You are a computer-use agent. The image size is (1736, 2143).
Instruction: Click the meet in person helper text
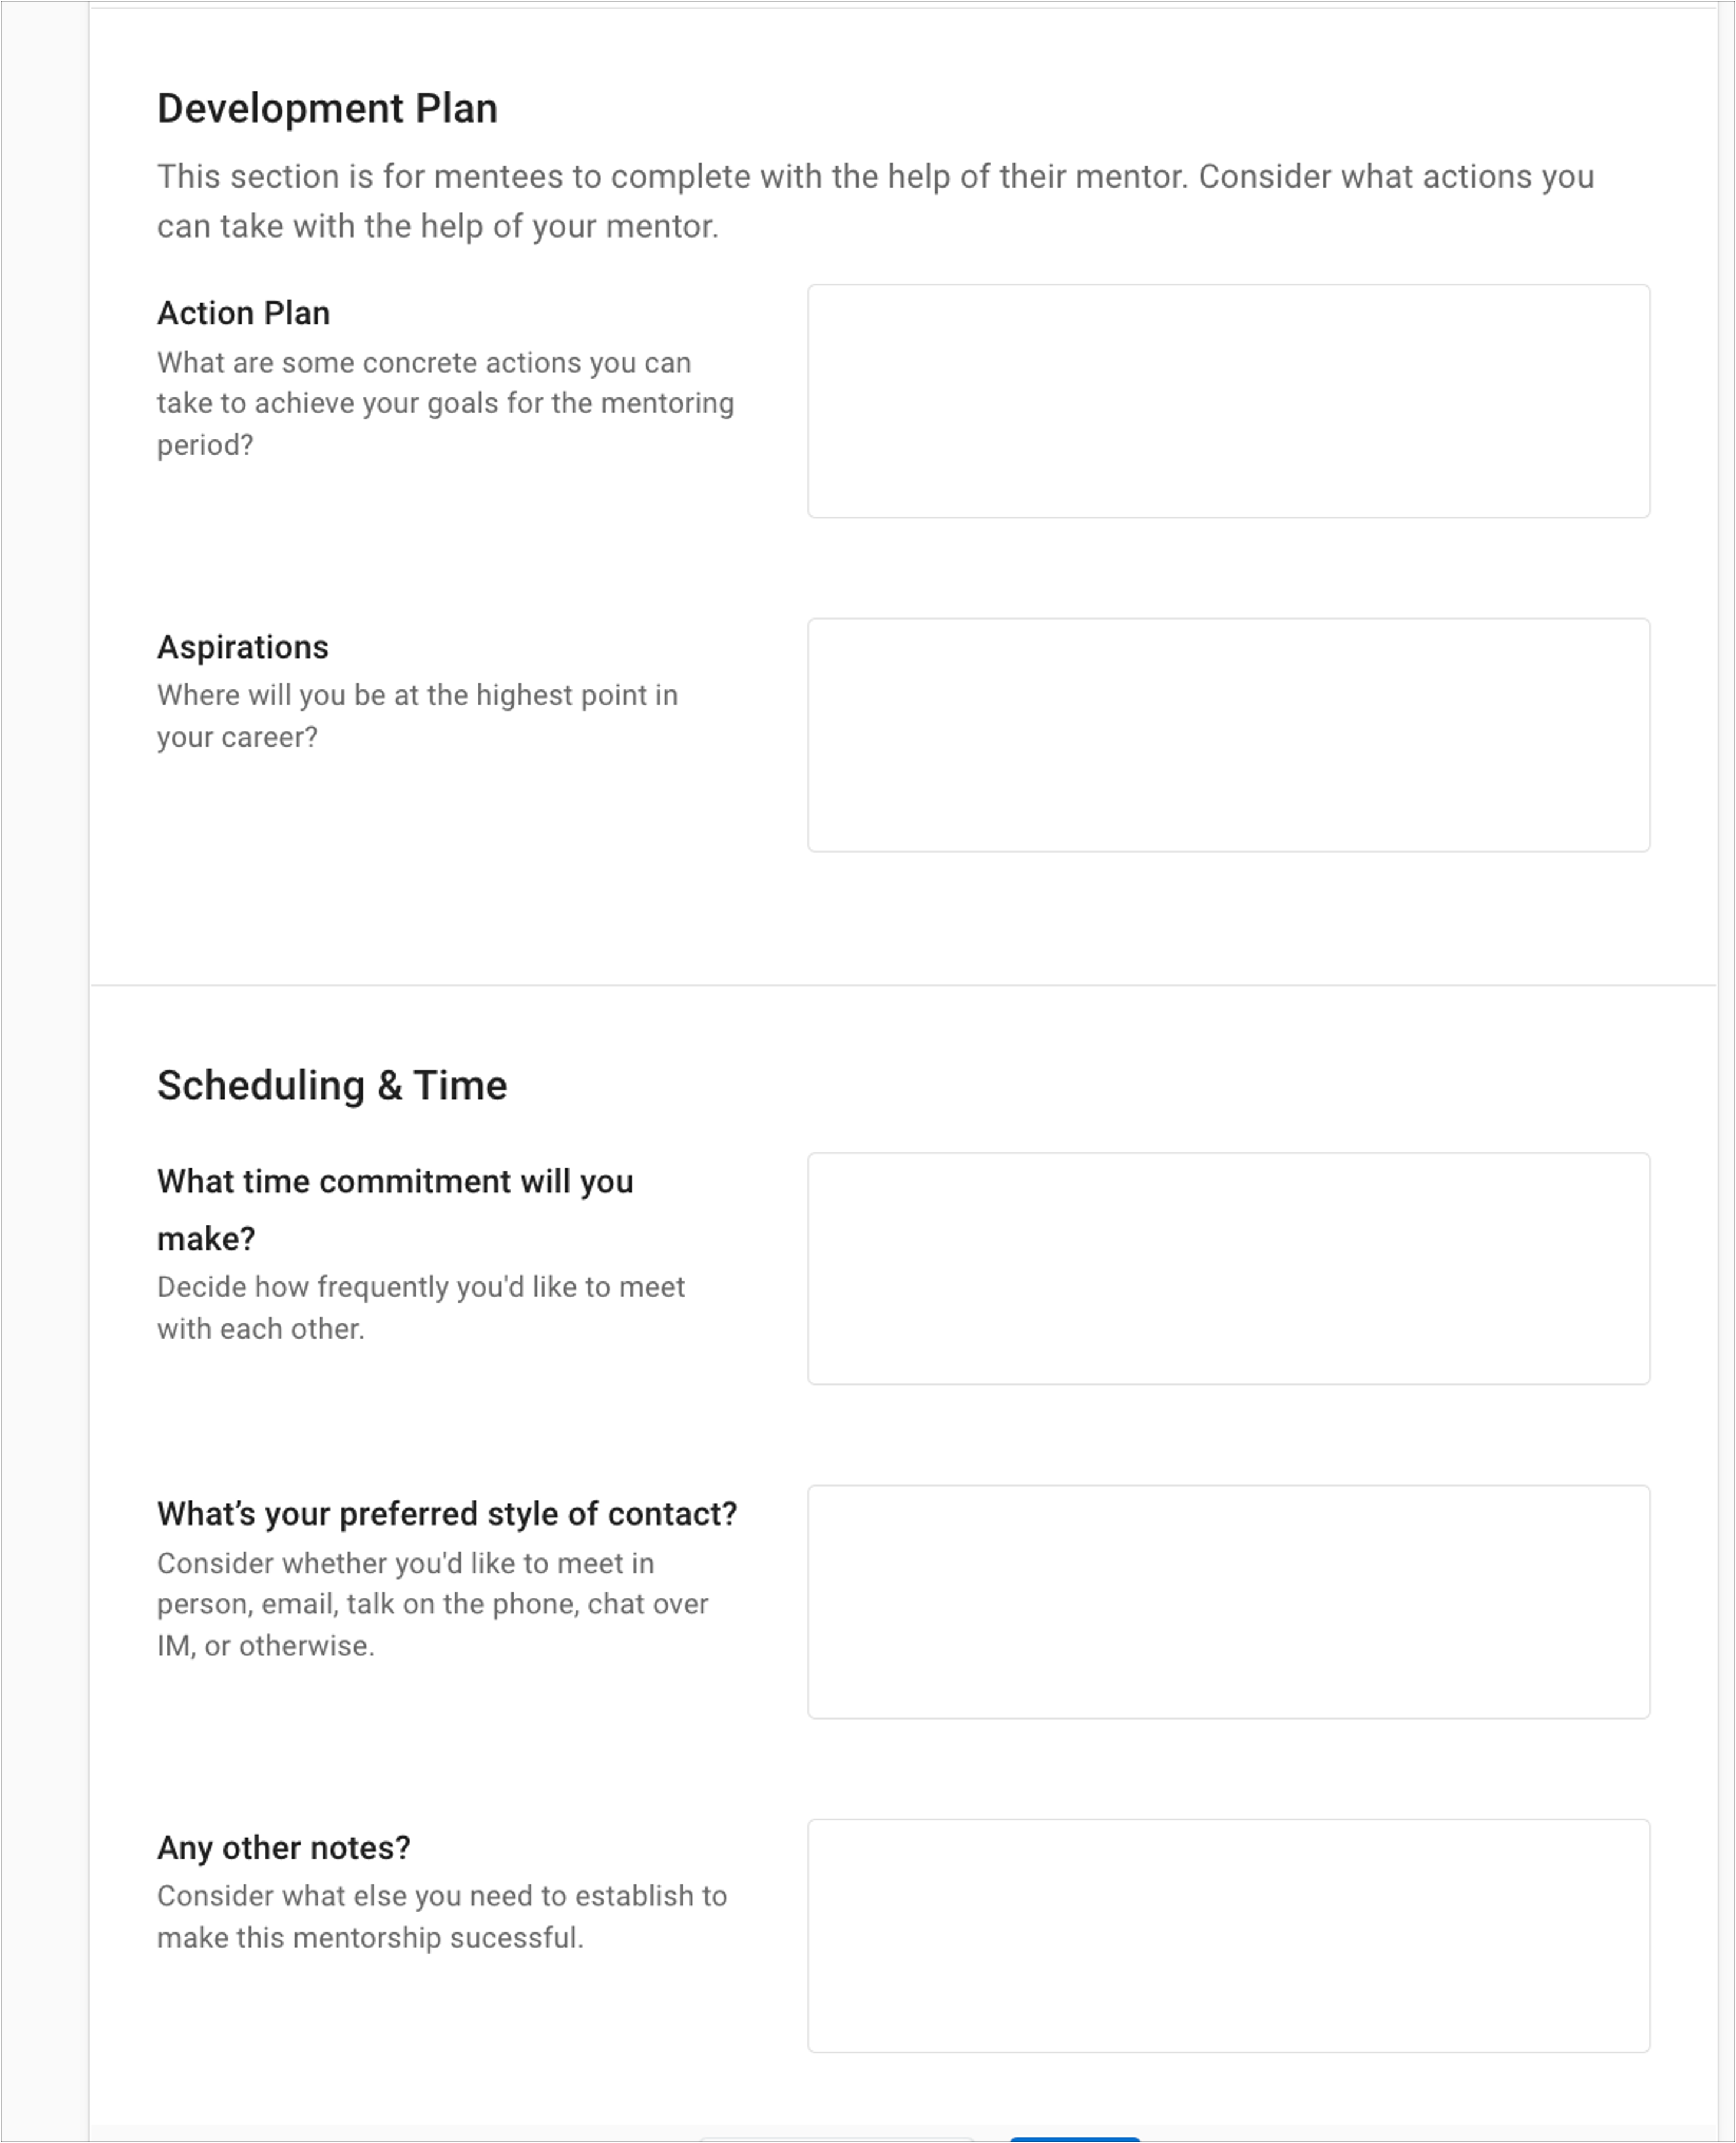[x=433, y=1604]
